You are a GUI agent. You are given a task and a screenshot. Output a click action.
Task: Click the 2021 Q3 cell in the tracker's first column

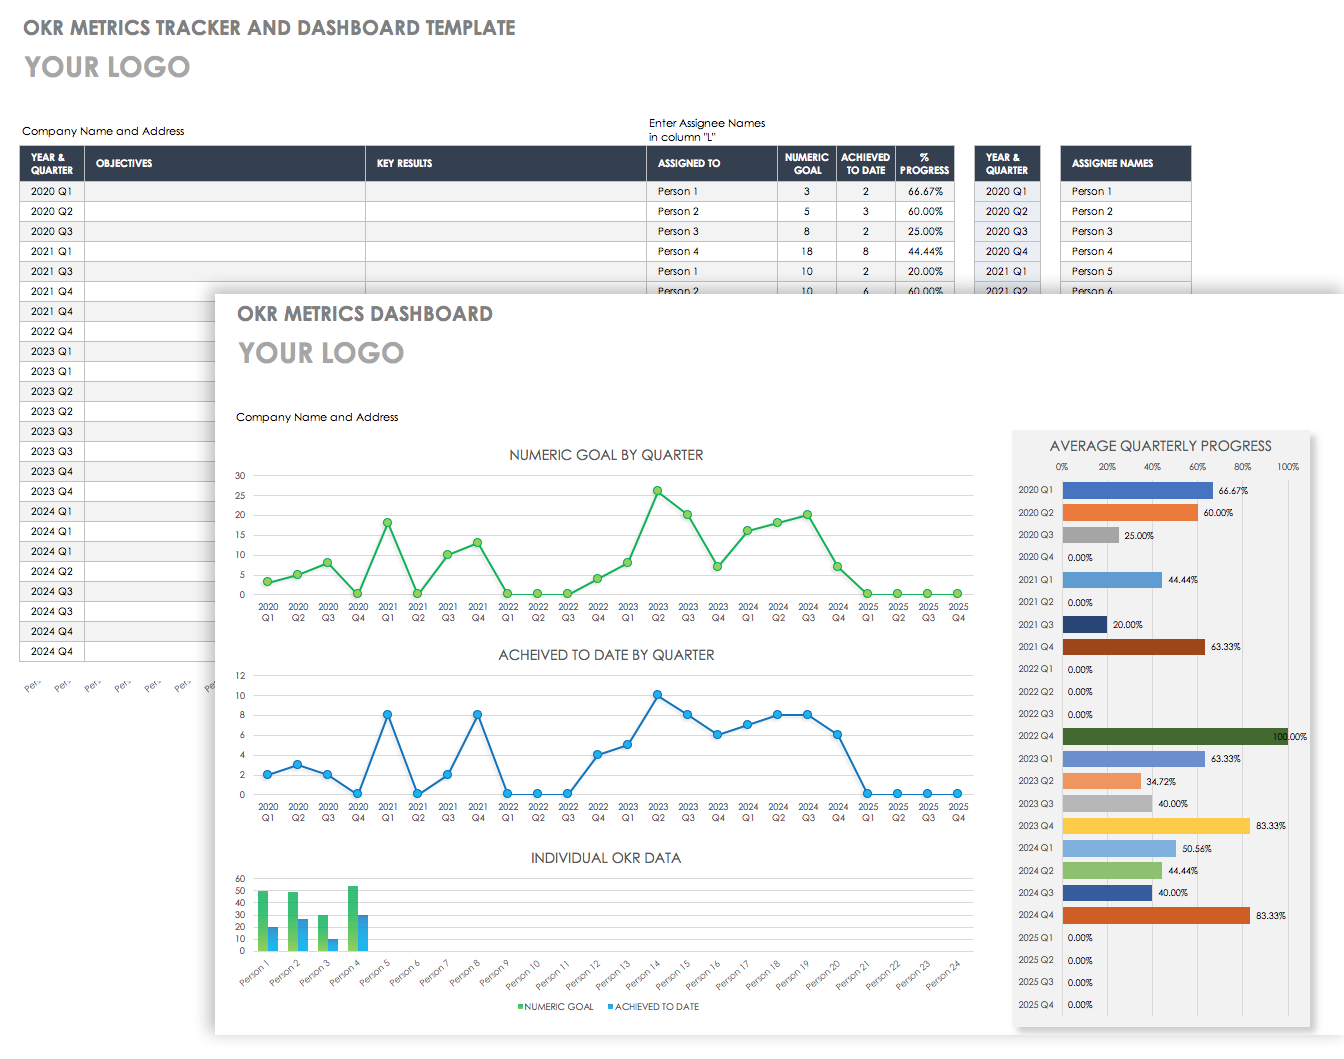[52, 271]
